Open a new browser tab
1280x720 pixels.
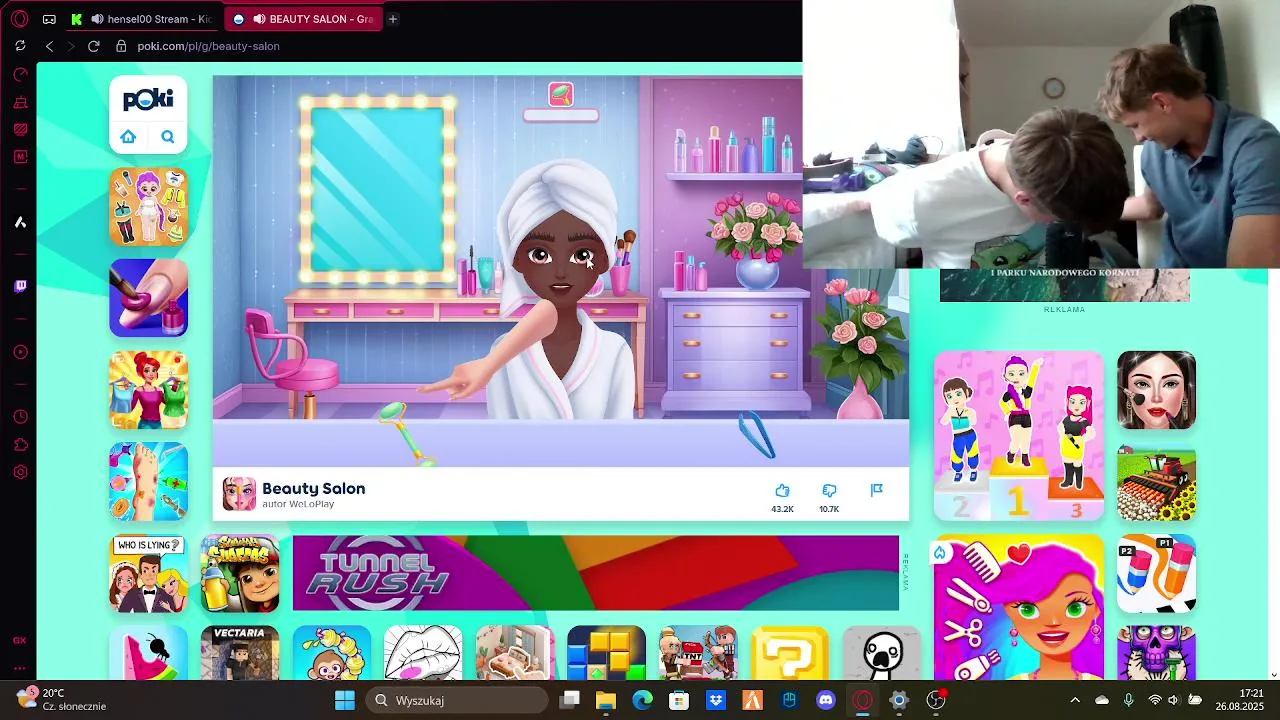pos(393,19)
